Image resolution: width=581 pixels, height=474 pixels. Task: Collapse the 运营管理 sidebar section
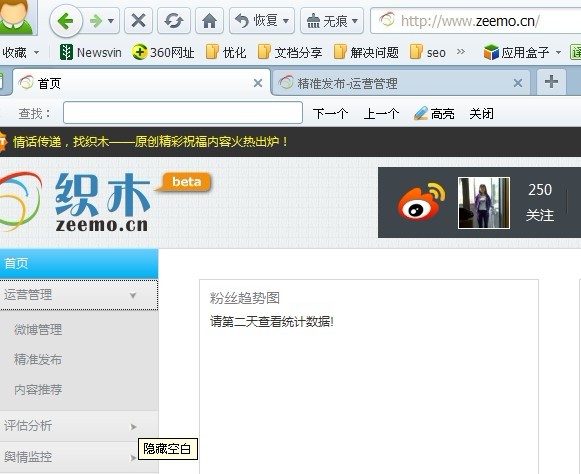(x=79, y=295)
